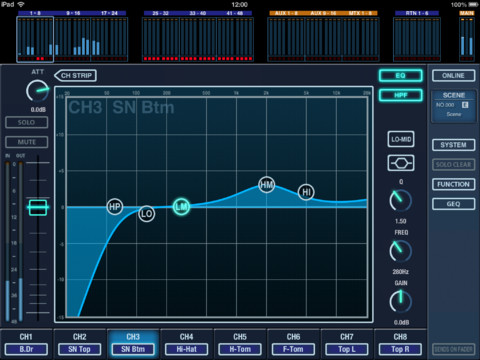Toggle the EQ on/off button
The width and height of the screenshot is (480, 360).
tap(401, 76)
